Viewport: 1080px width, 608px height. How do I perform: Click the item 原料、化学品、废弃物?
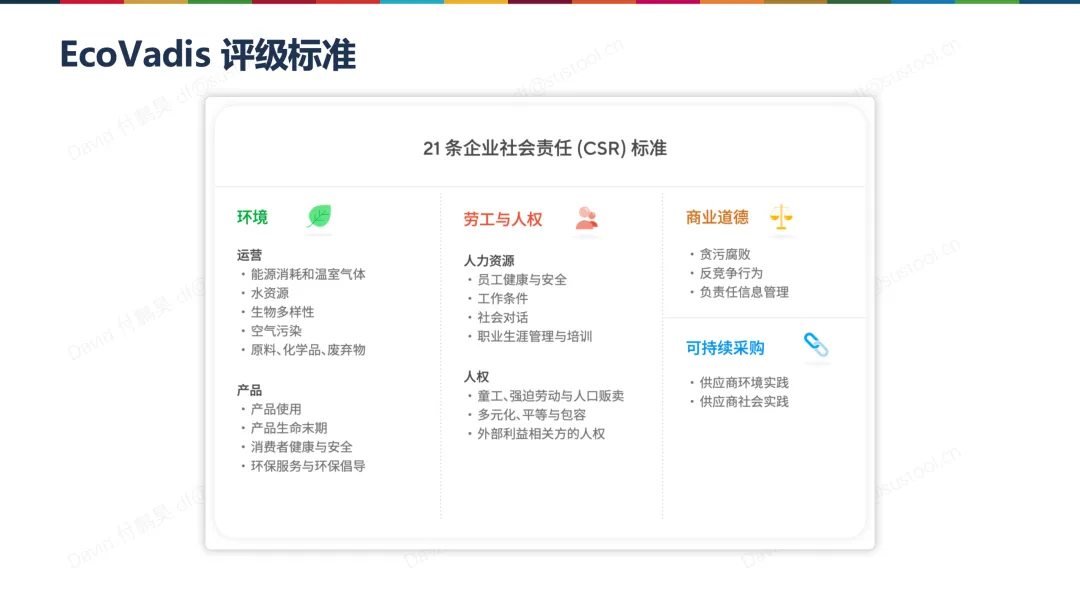click(308, 350)
